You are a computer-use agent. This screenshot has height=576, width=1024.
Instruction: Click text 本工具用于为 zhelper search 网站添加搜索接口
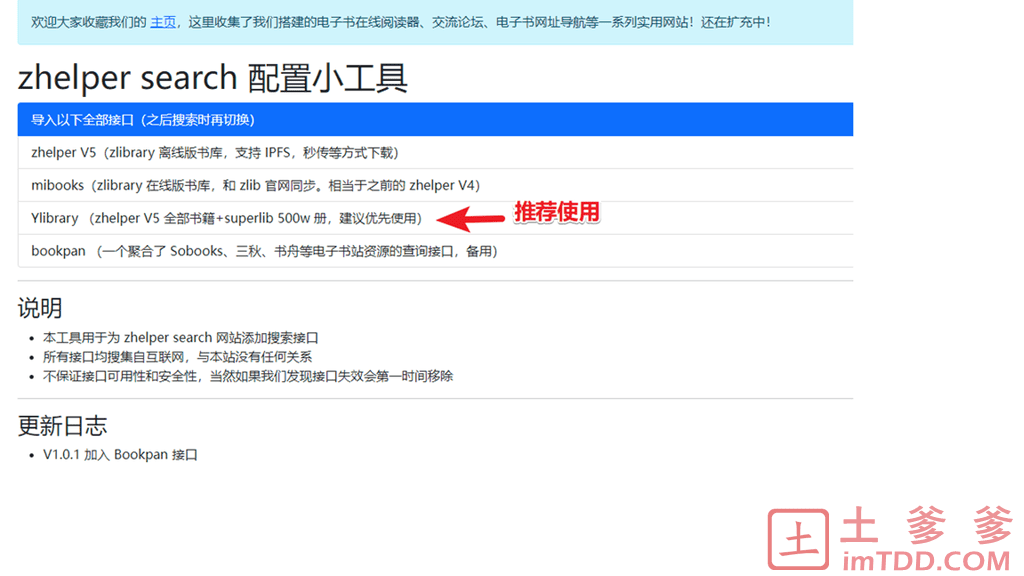[180, 338]
